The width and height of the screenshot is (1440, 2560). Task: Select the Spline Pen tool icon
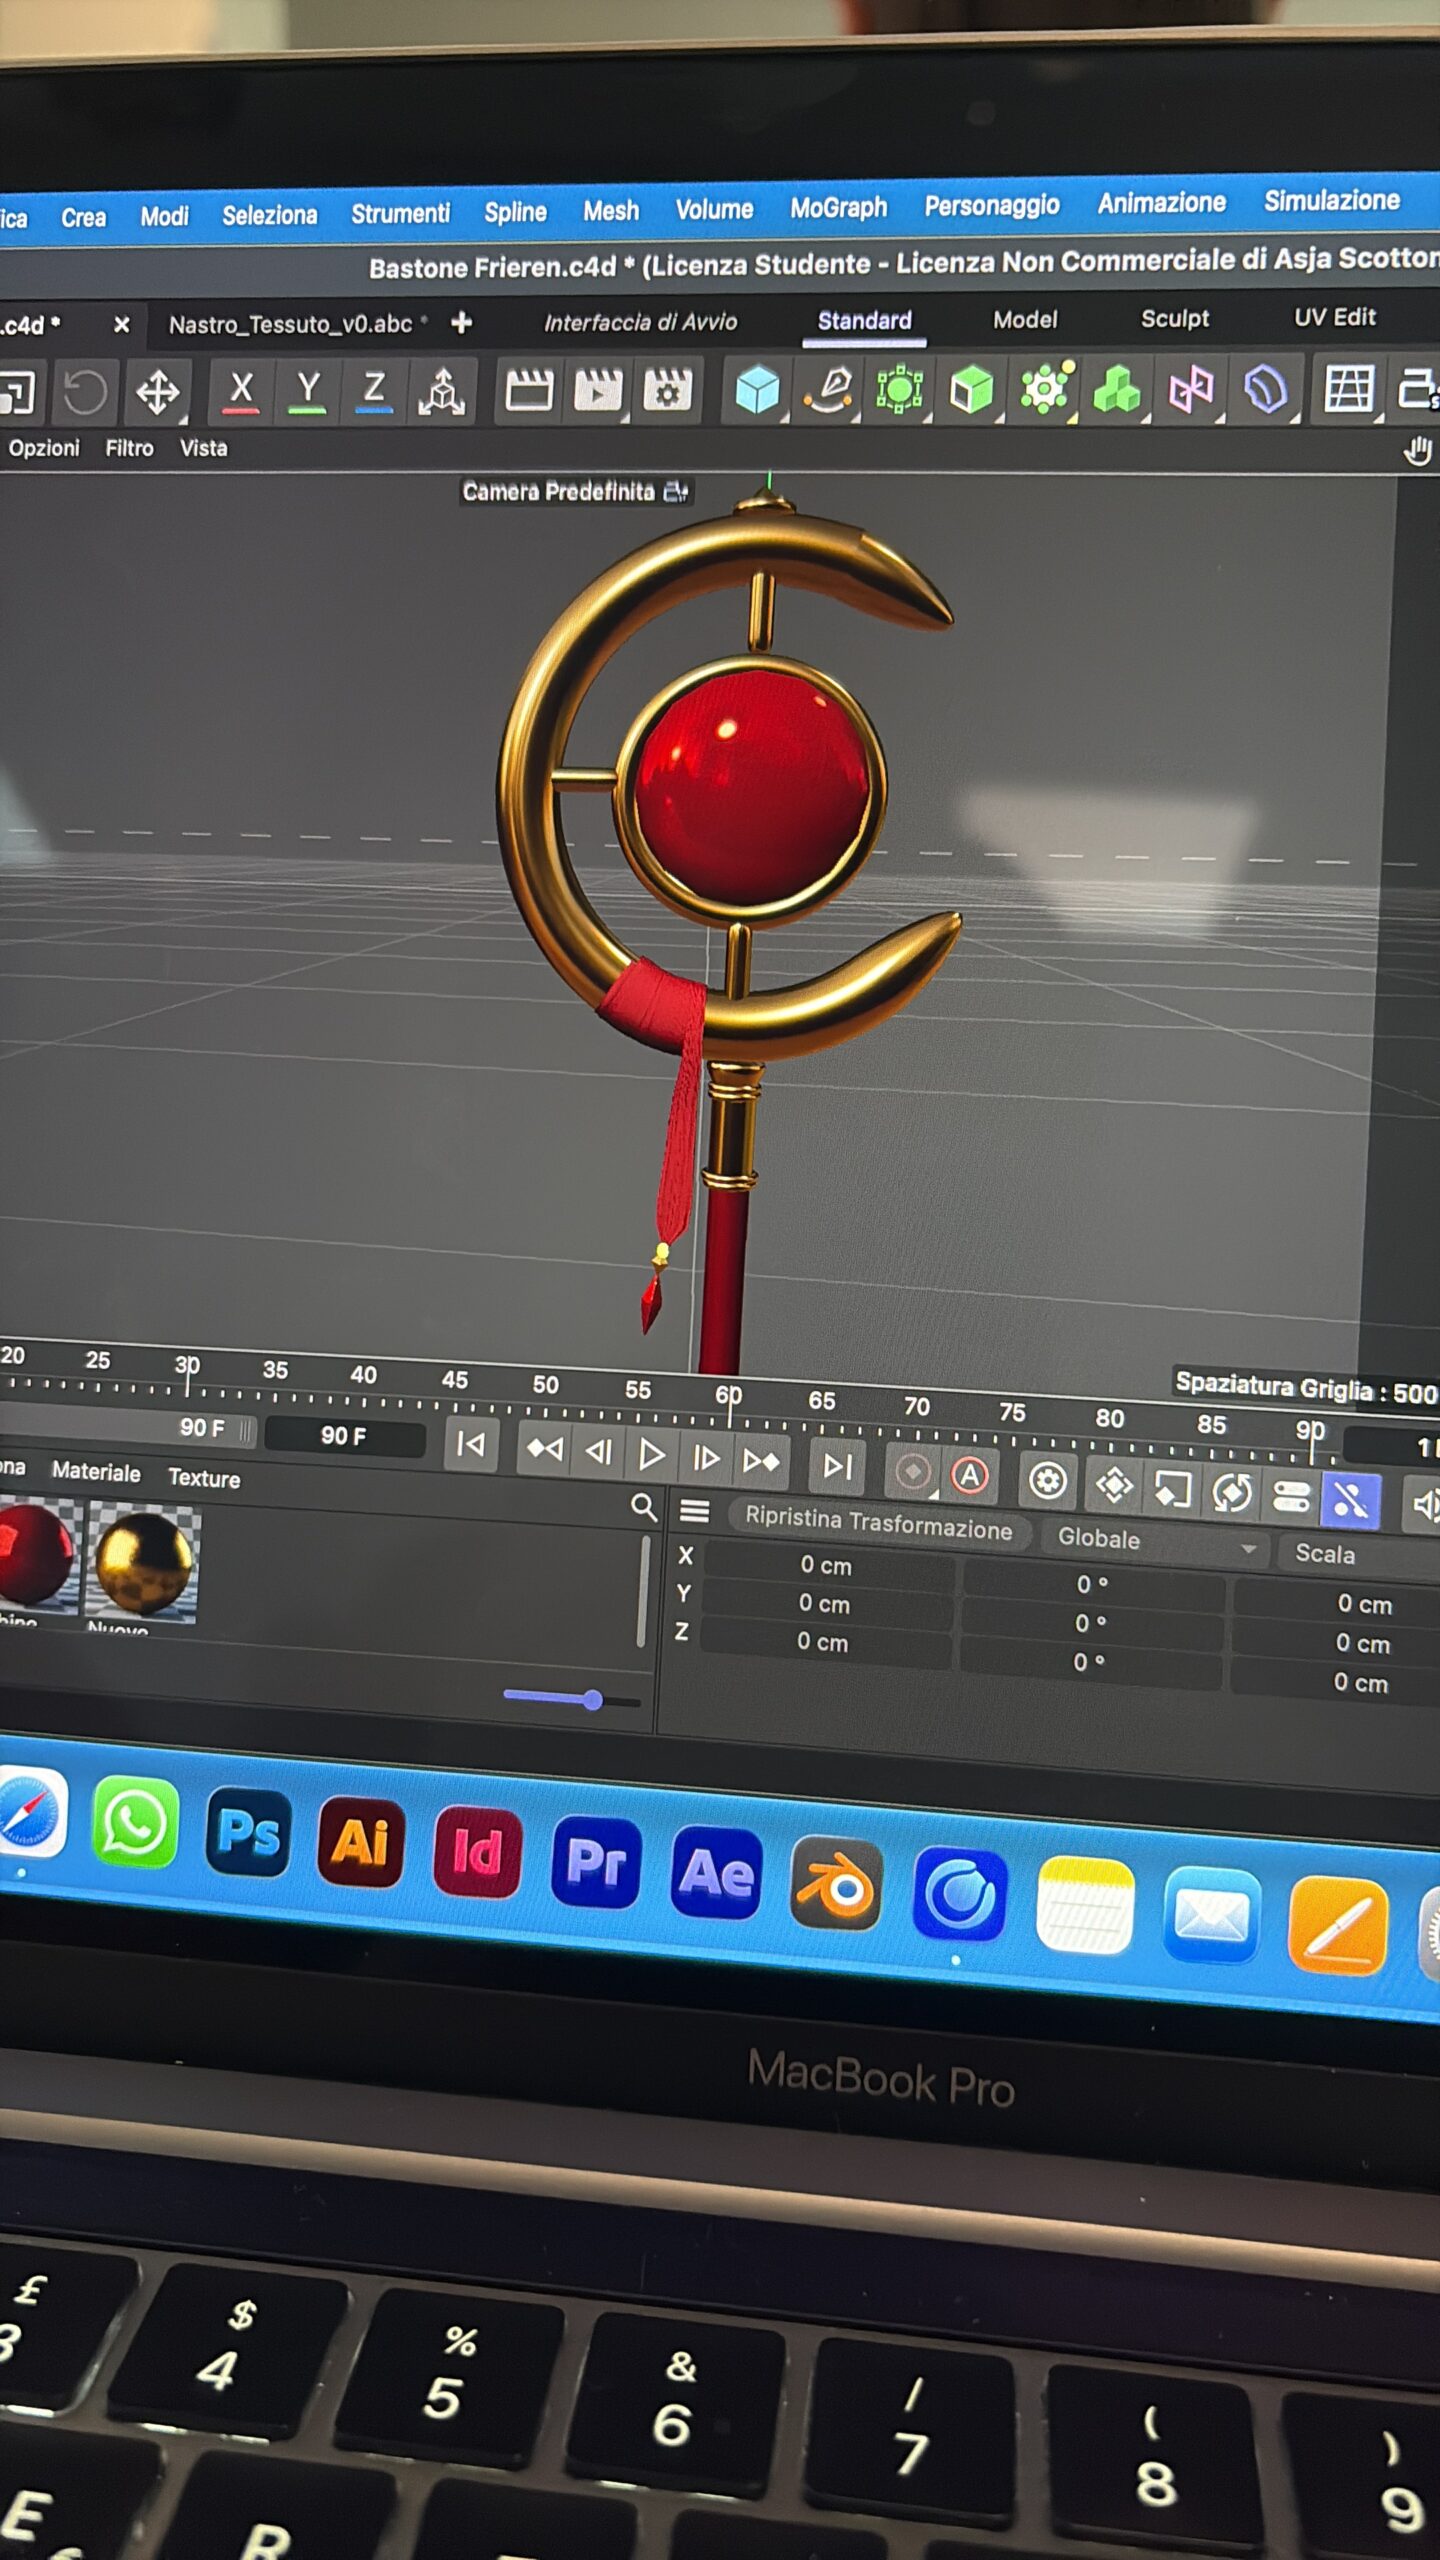(x=830, y=389)
